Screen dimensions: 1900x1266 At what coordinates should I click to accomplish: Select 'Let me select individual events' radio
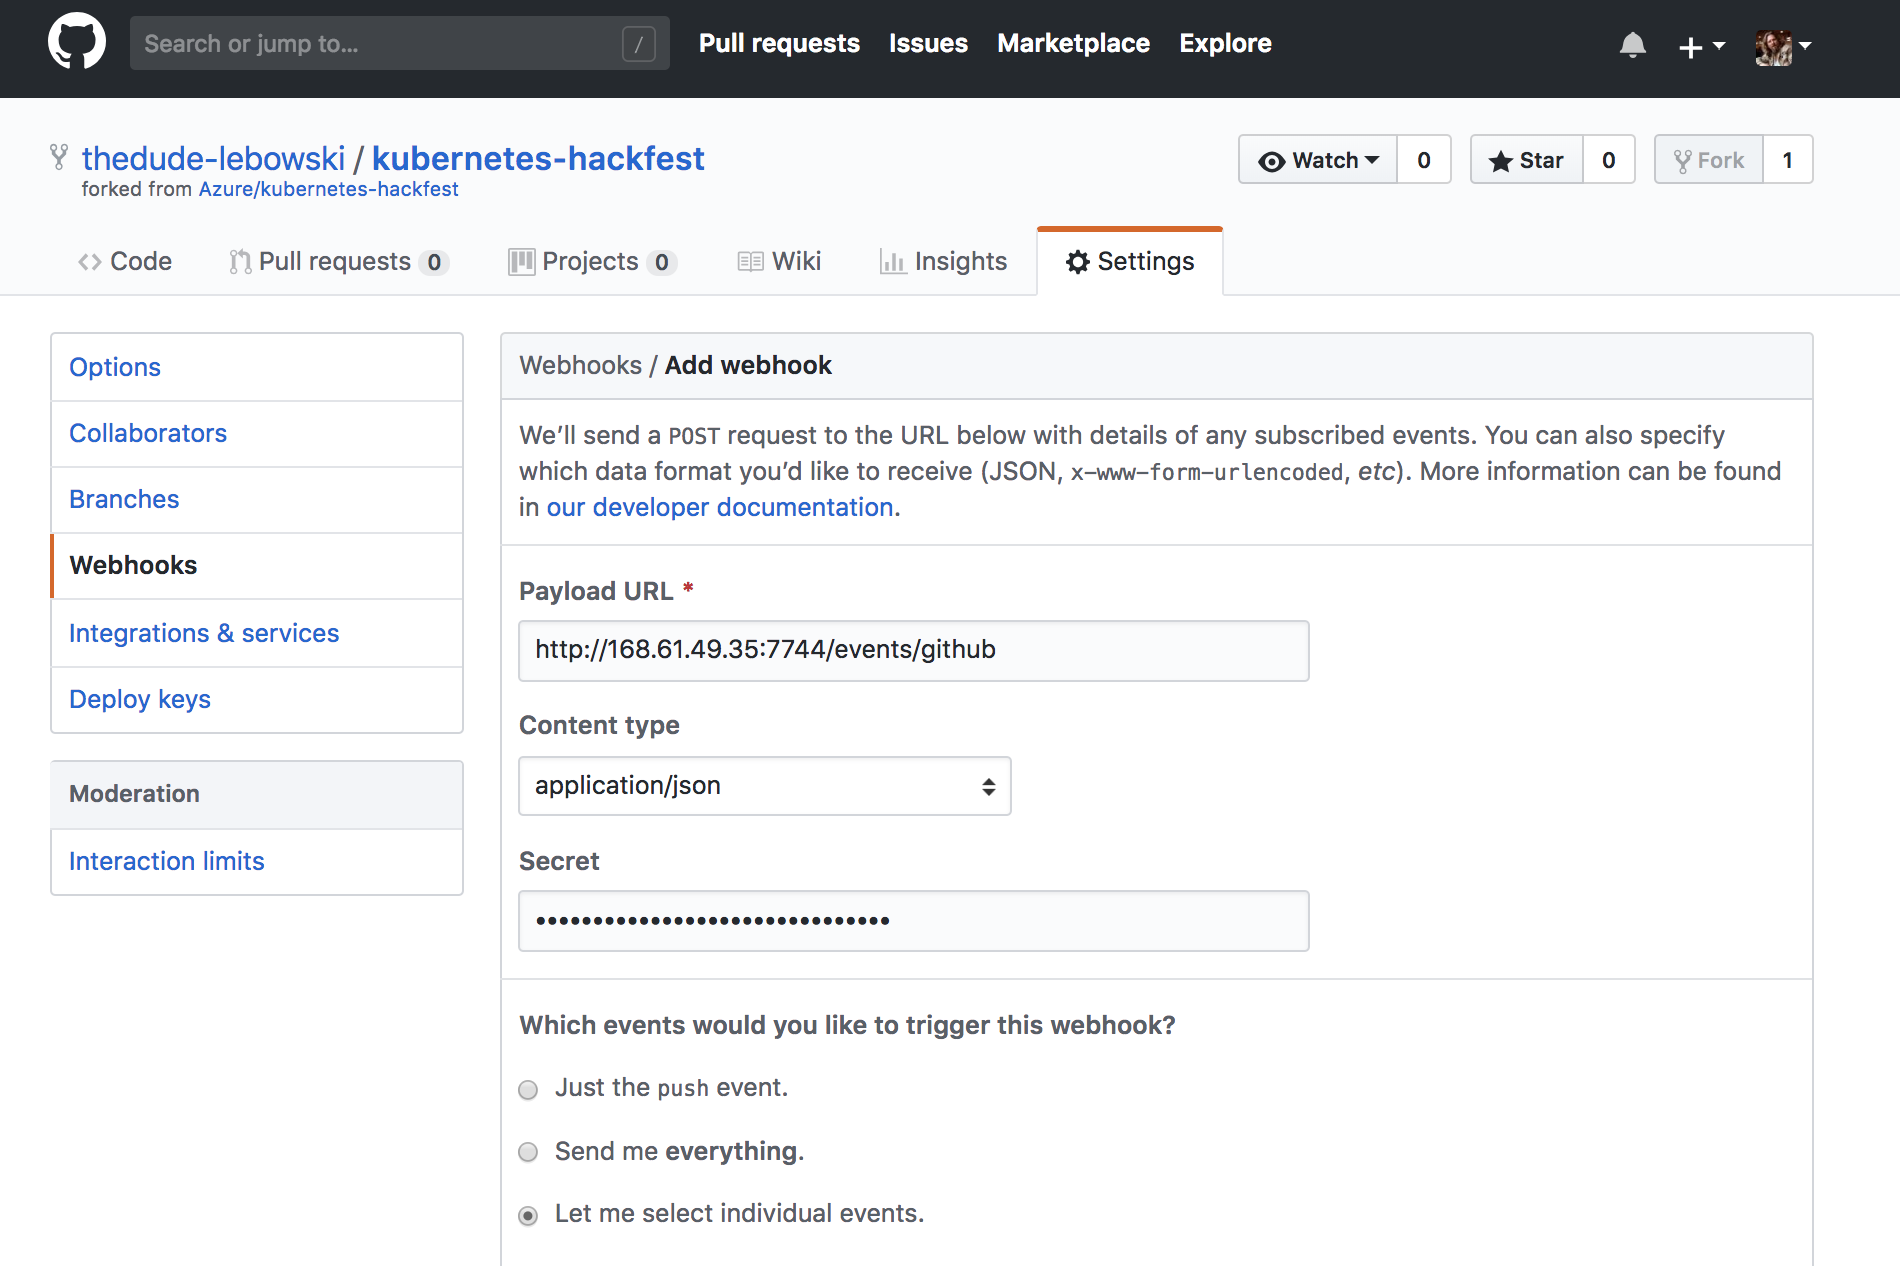point(528,1215)
